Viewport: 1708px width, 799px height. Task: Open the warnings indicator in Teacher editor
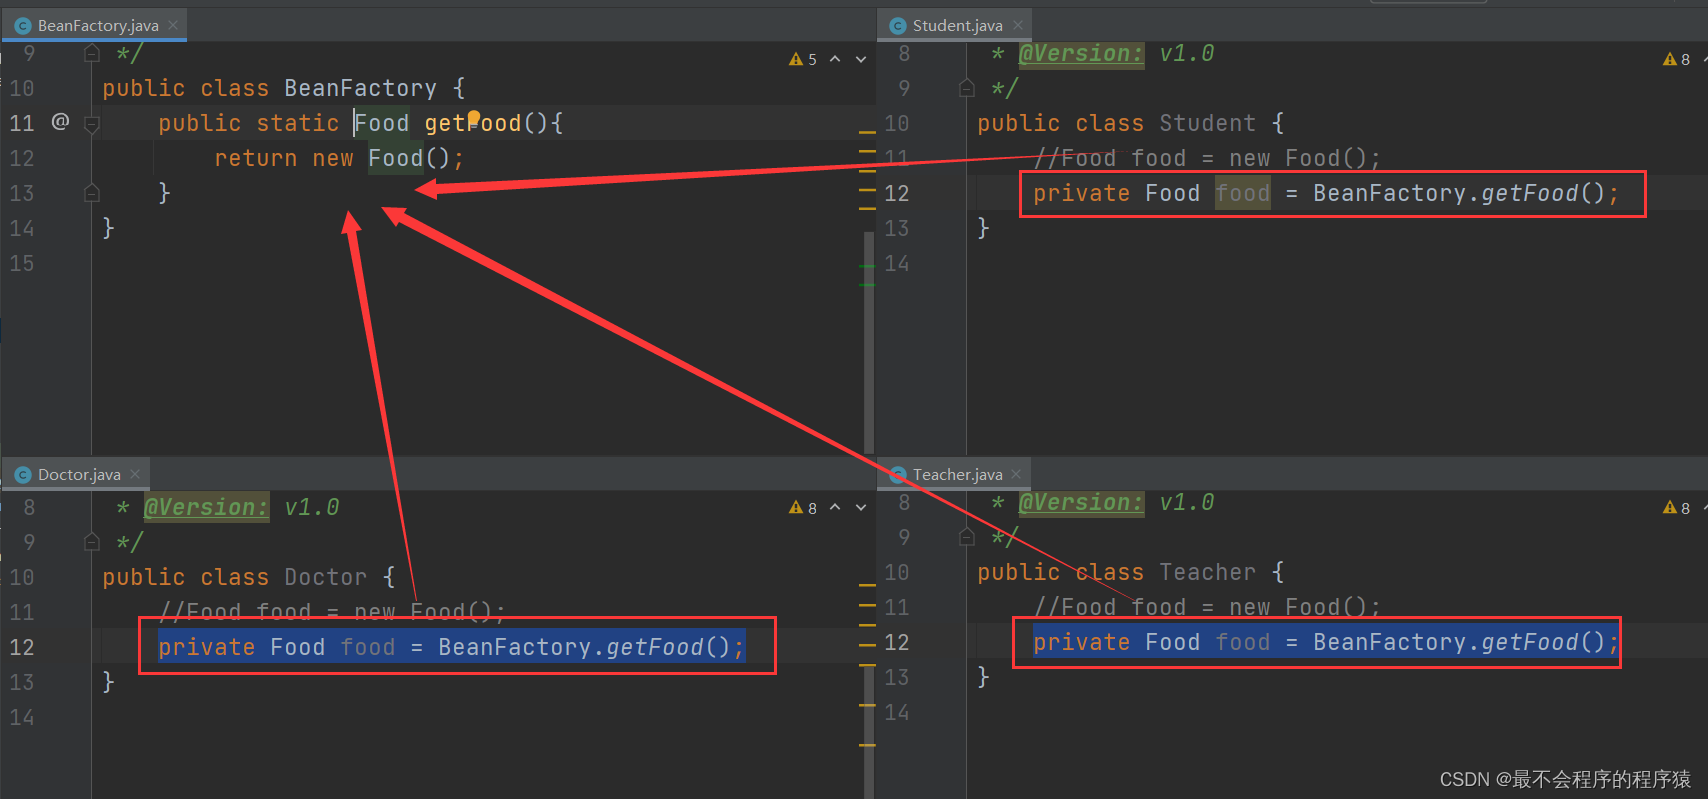click(1677, 508)
